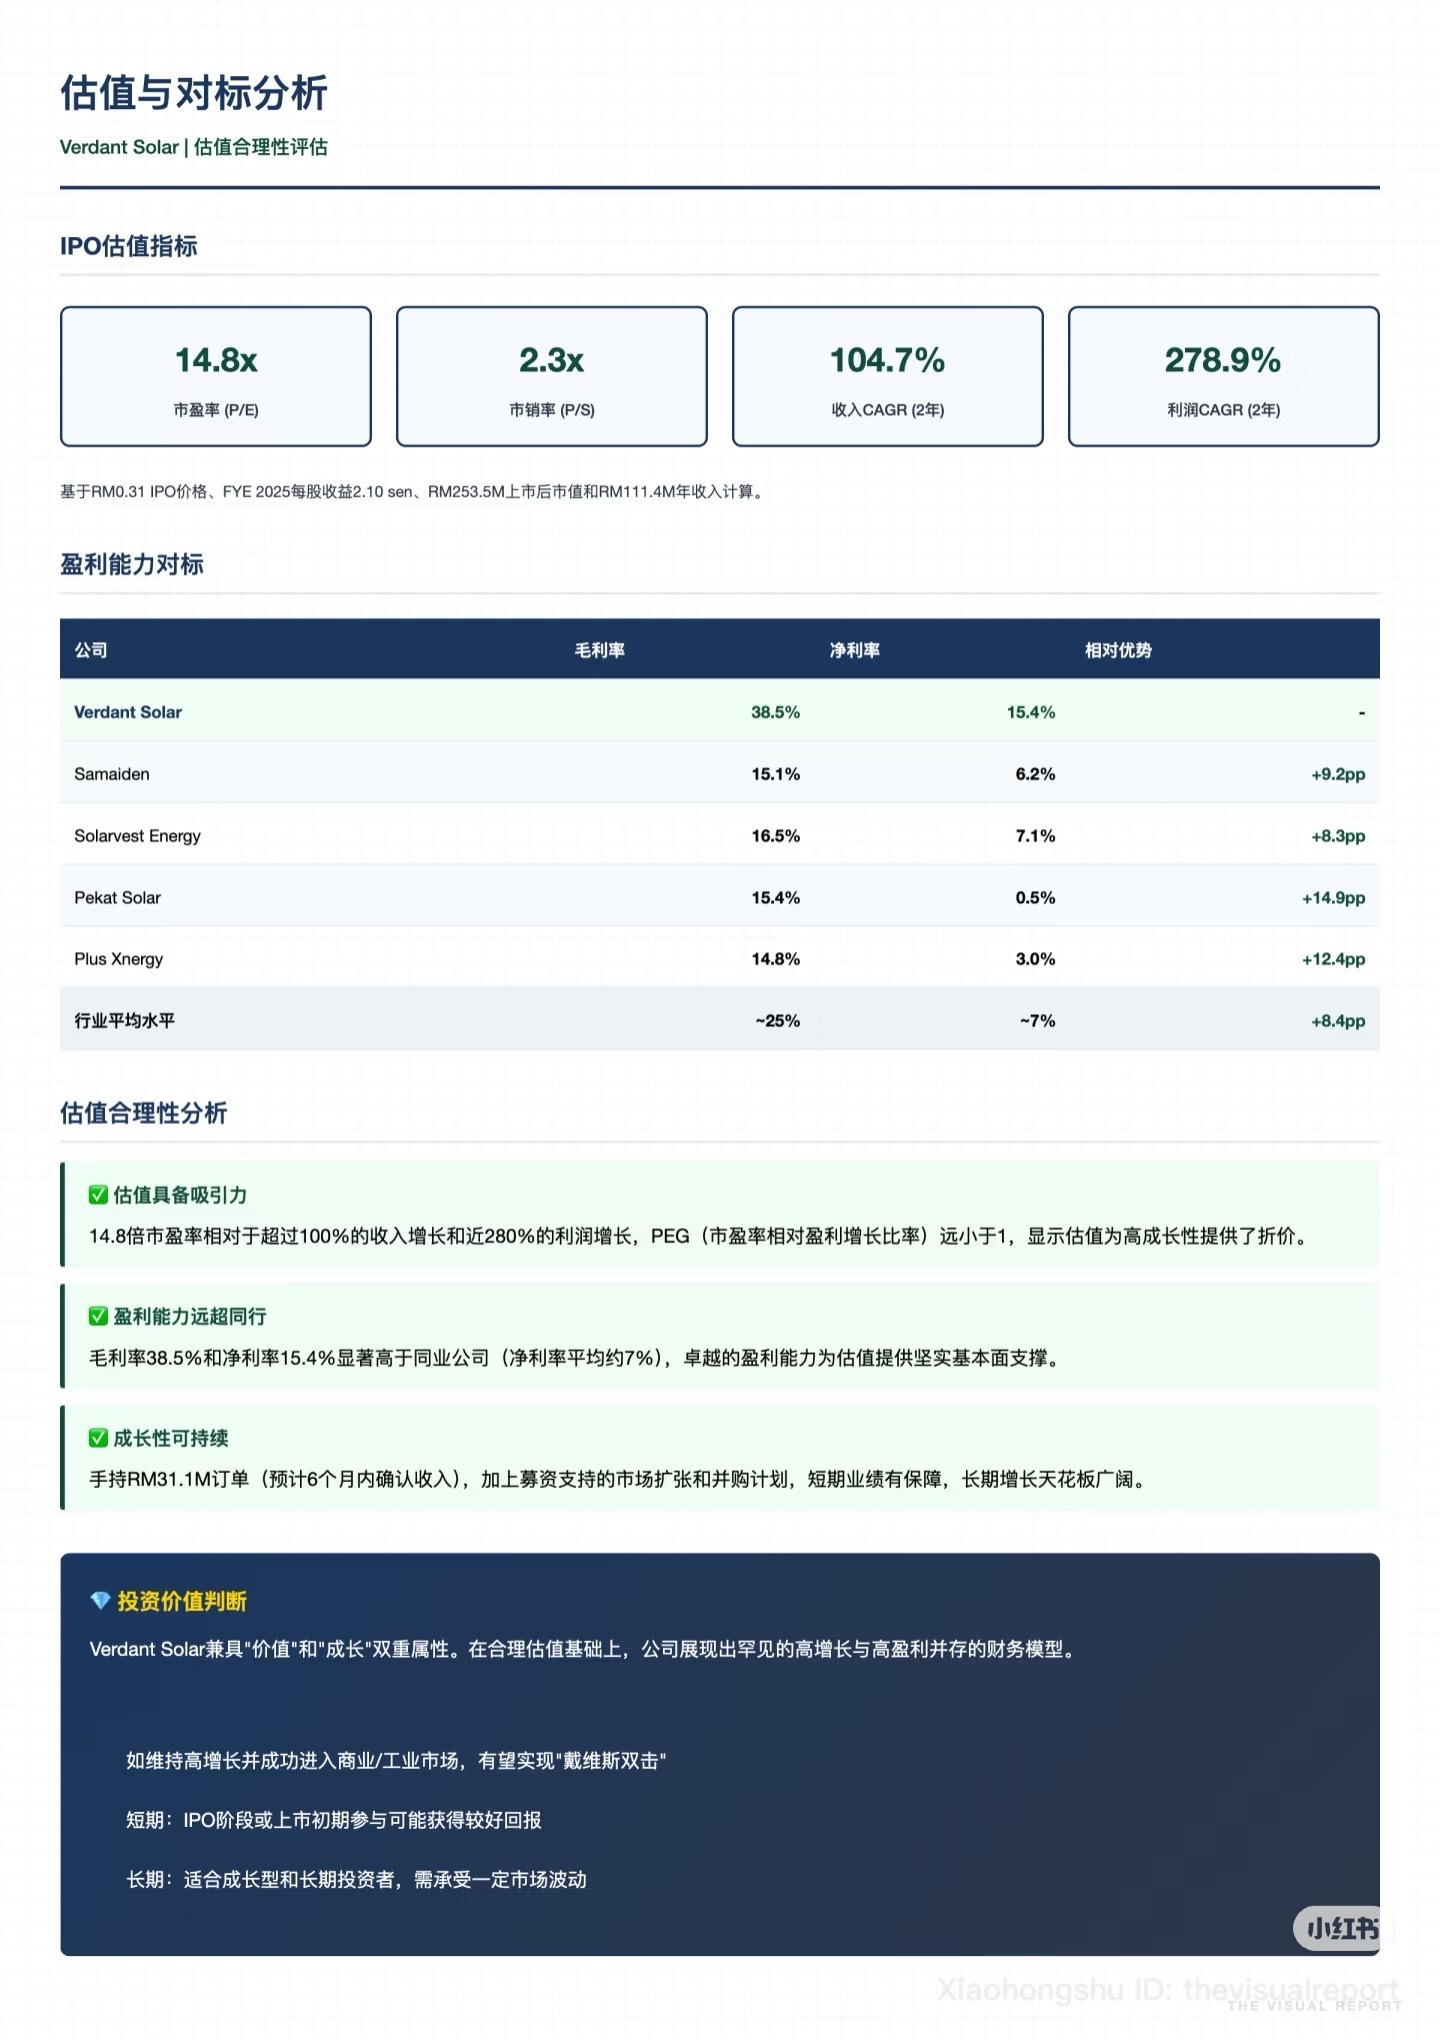Viewport: 1440px width, 2040px height.
Task: Click the footnote starting 基于RM0.31 IPO价格
Action: point(415,492)
